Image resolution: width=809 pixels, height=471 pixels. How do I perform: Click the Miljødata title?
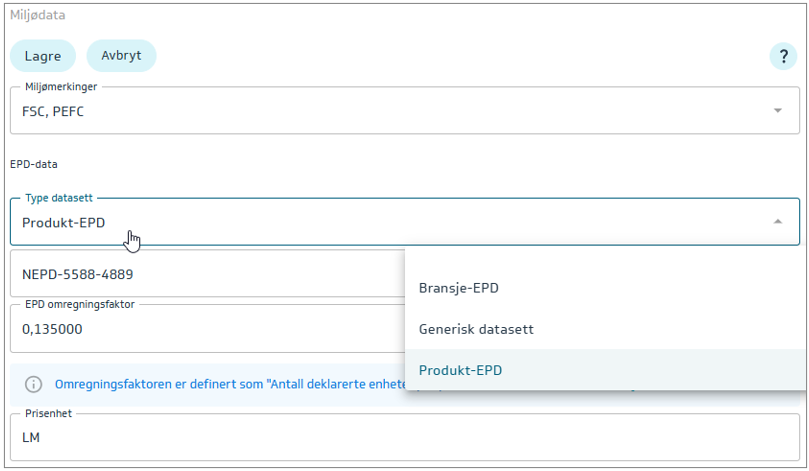[x=38, y=15]
